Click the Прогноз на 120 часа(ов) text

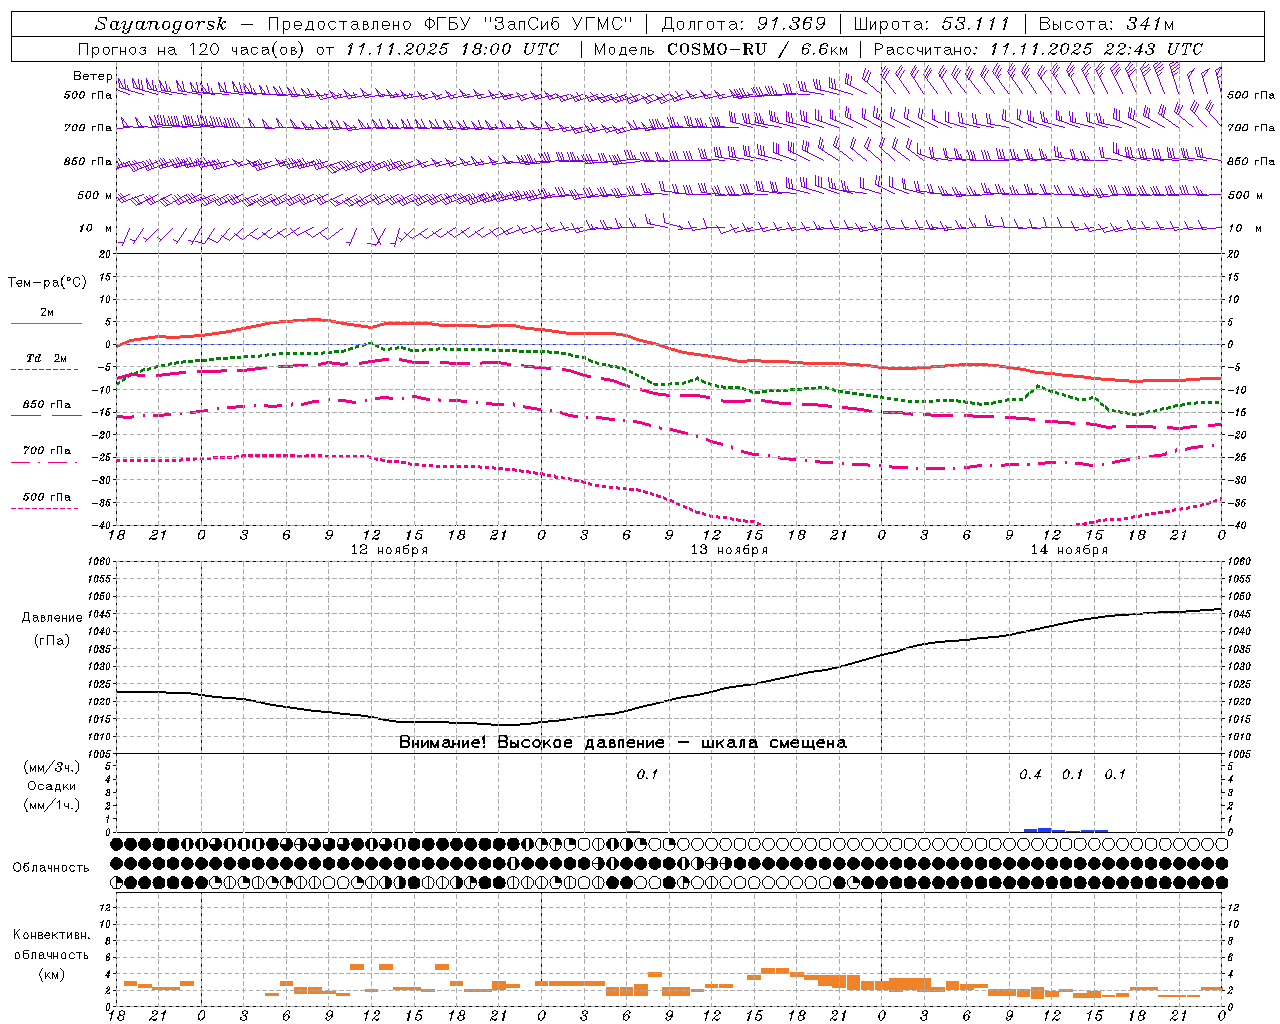193,49
